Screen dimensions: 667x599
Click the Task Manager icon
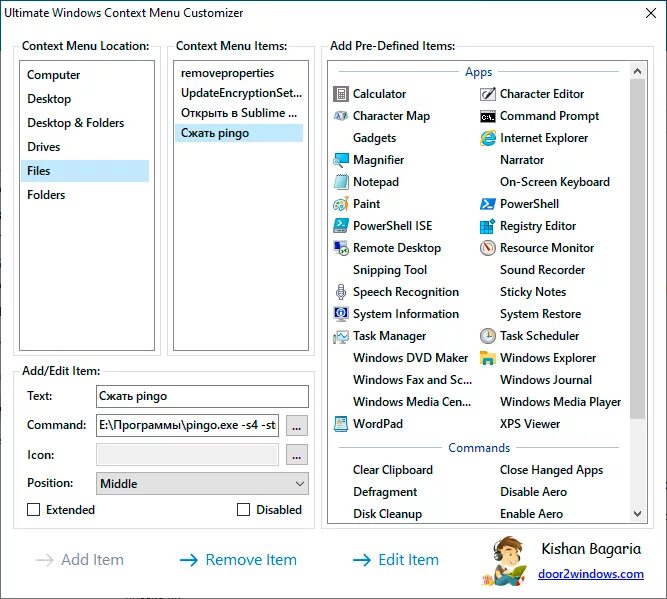pyautogui.click(x=341, y=336)
